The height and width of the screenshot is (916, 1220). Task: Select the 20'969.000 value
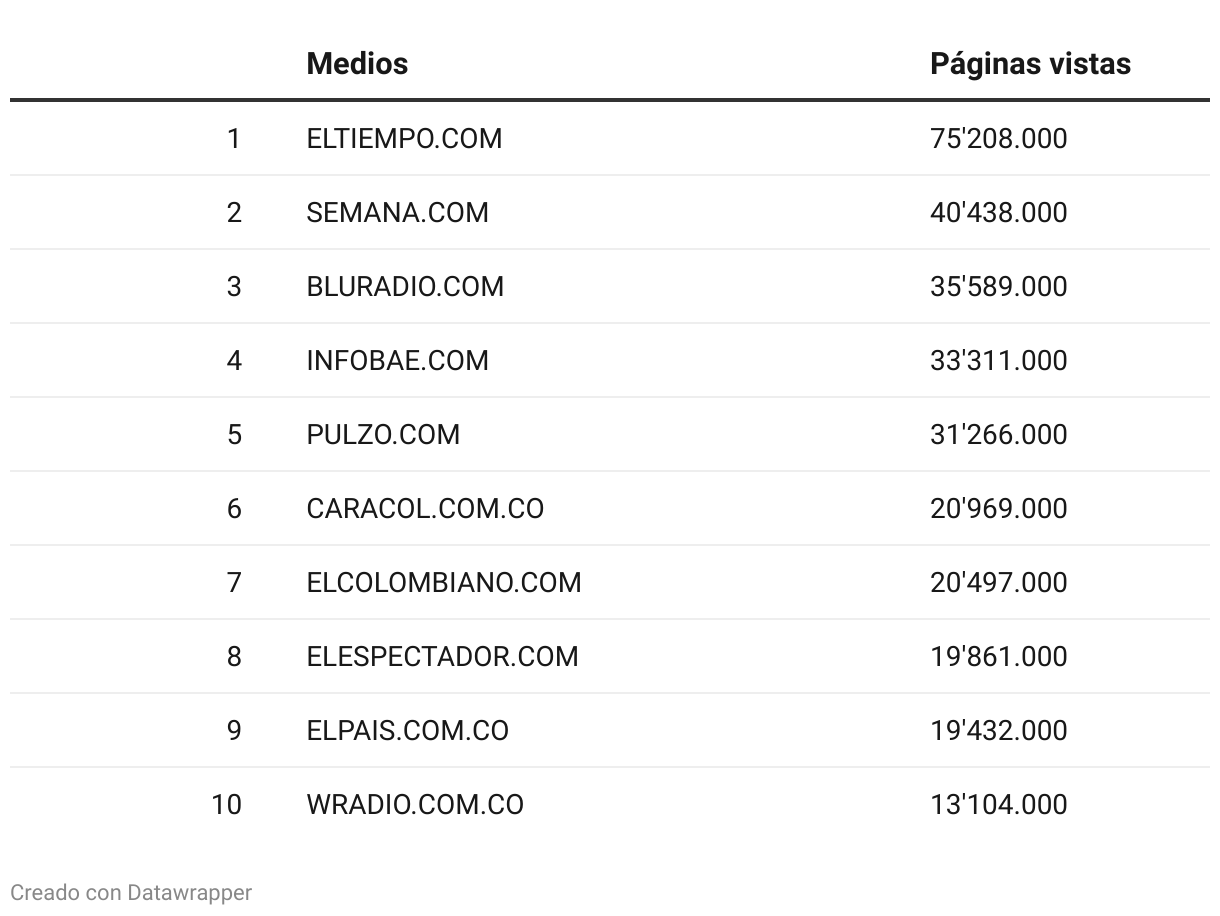coord(998,508)
